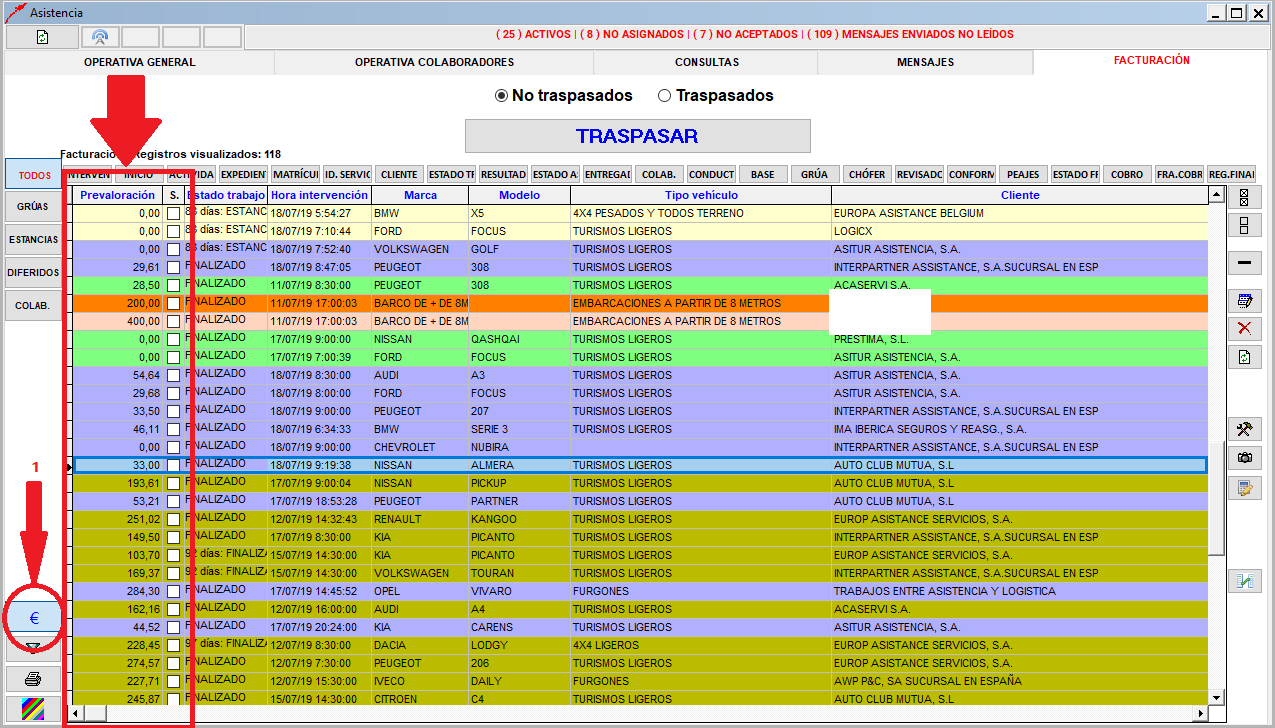Viewport: 1275px width, 728px height.
Task: Tick the checkbox in the Renault Kangoo row
Action: (174, 519)
